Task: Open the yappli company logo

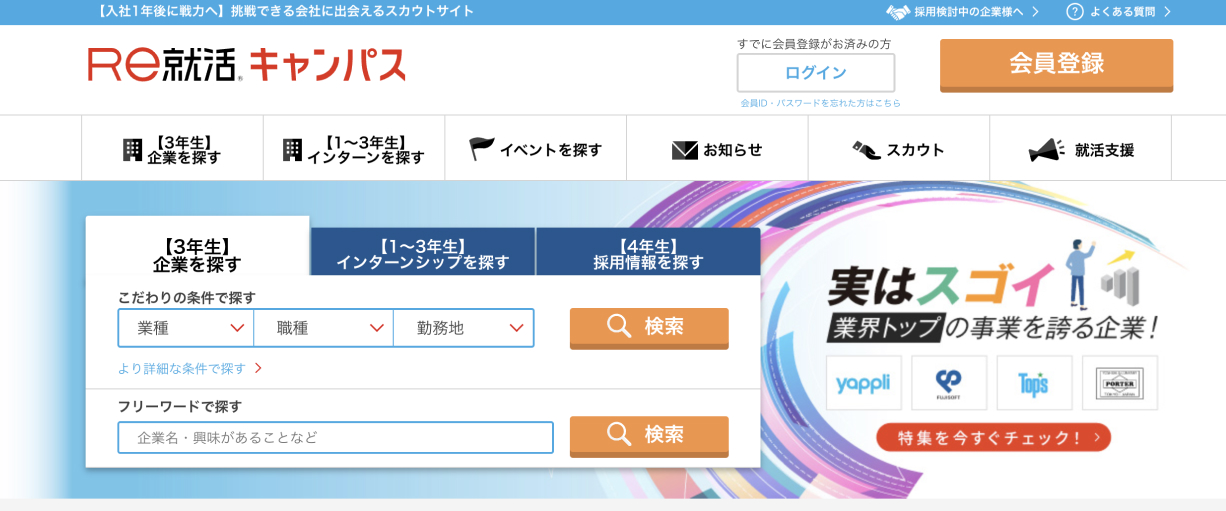Action: [864, 383]
